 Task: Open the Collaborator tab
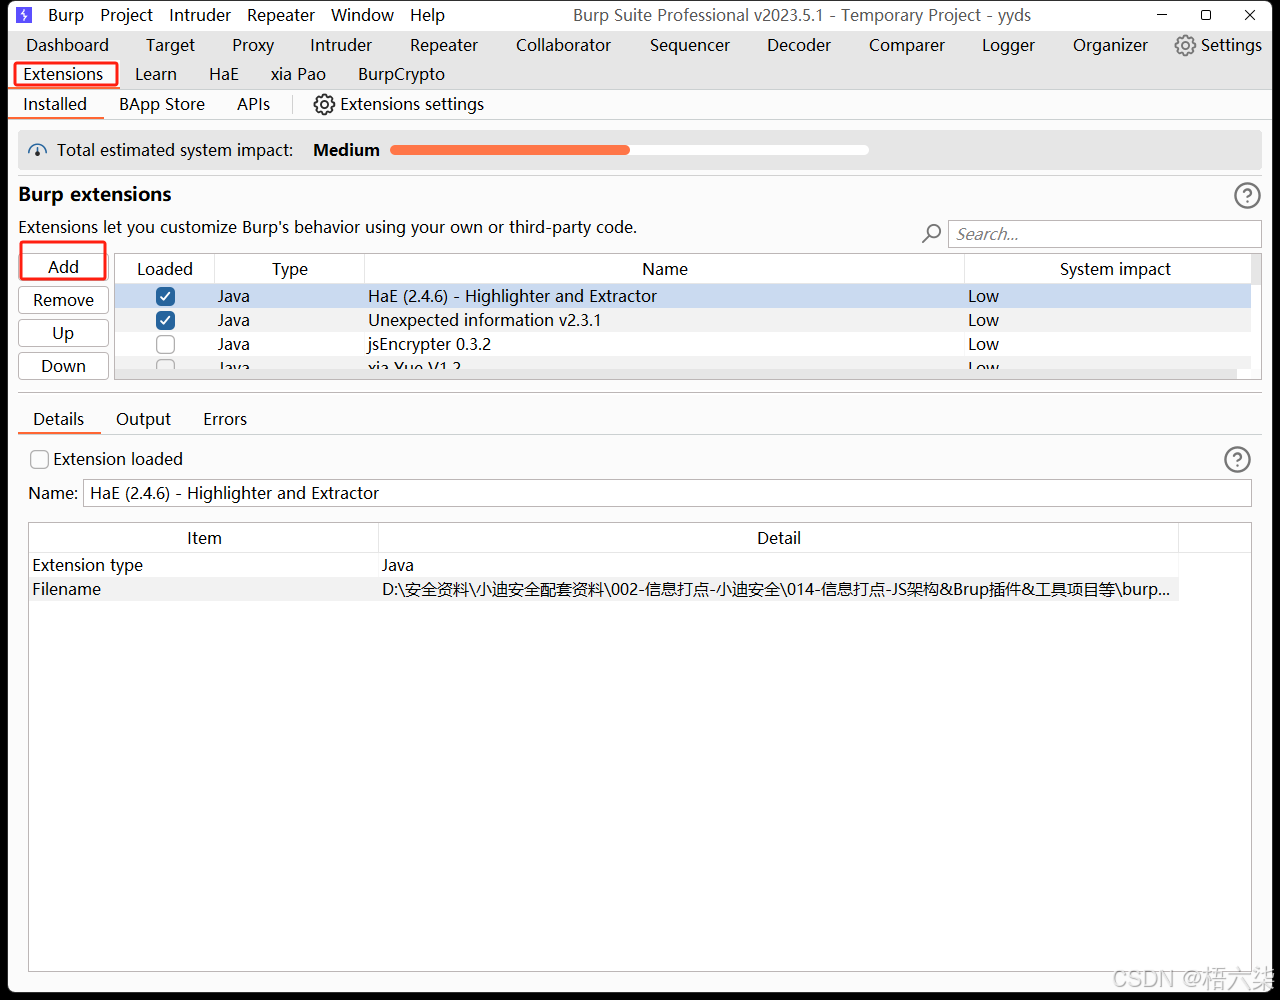coord(563,45)
